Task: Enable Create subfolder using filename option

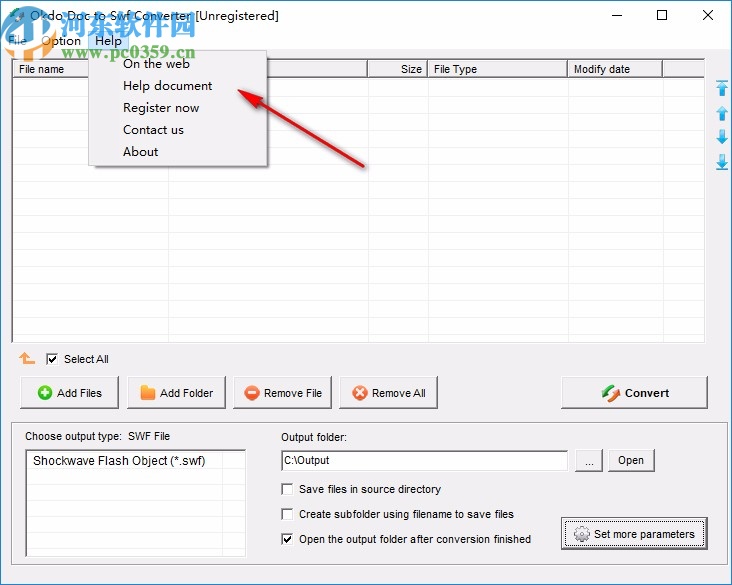Action: (287, 514)
